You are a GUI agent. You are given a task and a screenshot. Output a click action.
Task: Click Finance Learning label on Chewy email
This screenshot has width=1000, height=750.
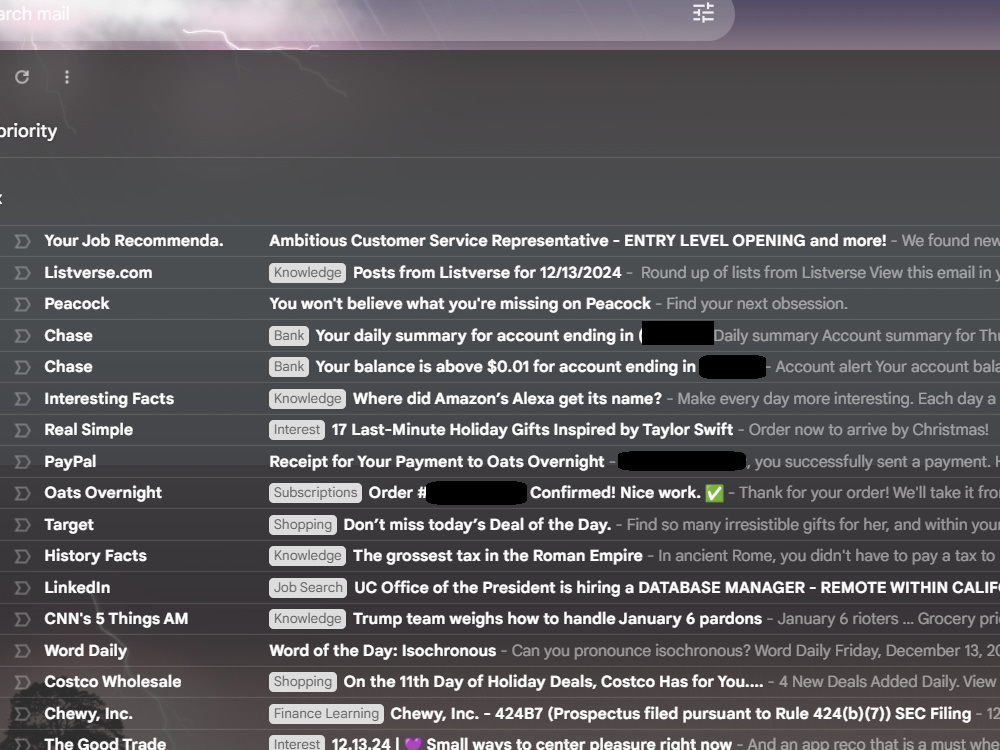tap(326, 714)
